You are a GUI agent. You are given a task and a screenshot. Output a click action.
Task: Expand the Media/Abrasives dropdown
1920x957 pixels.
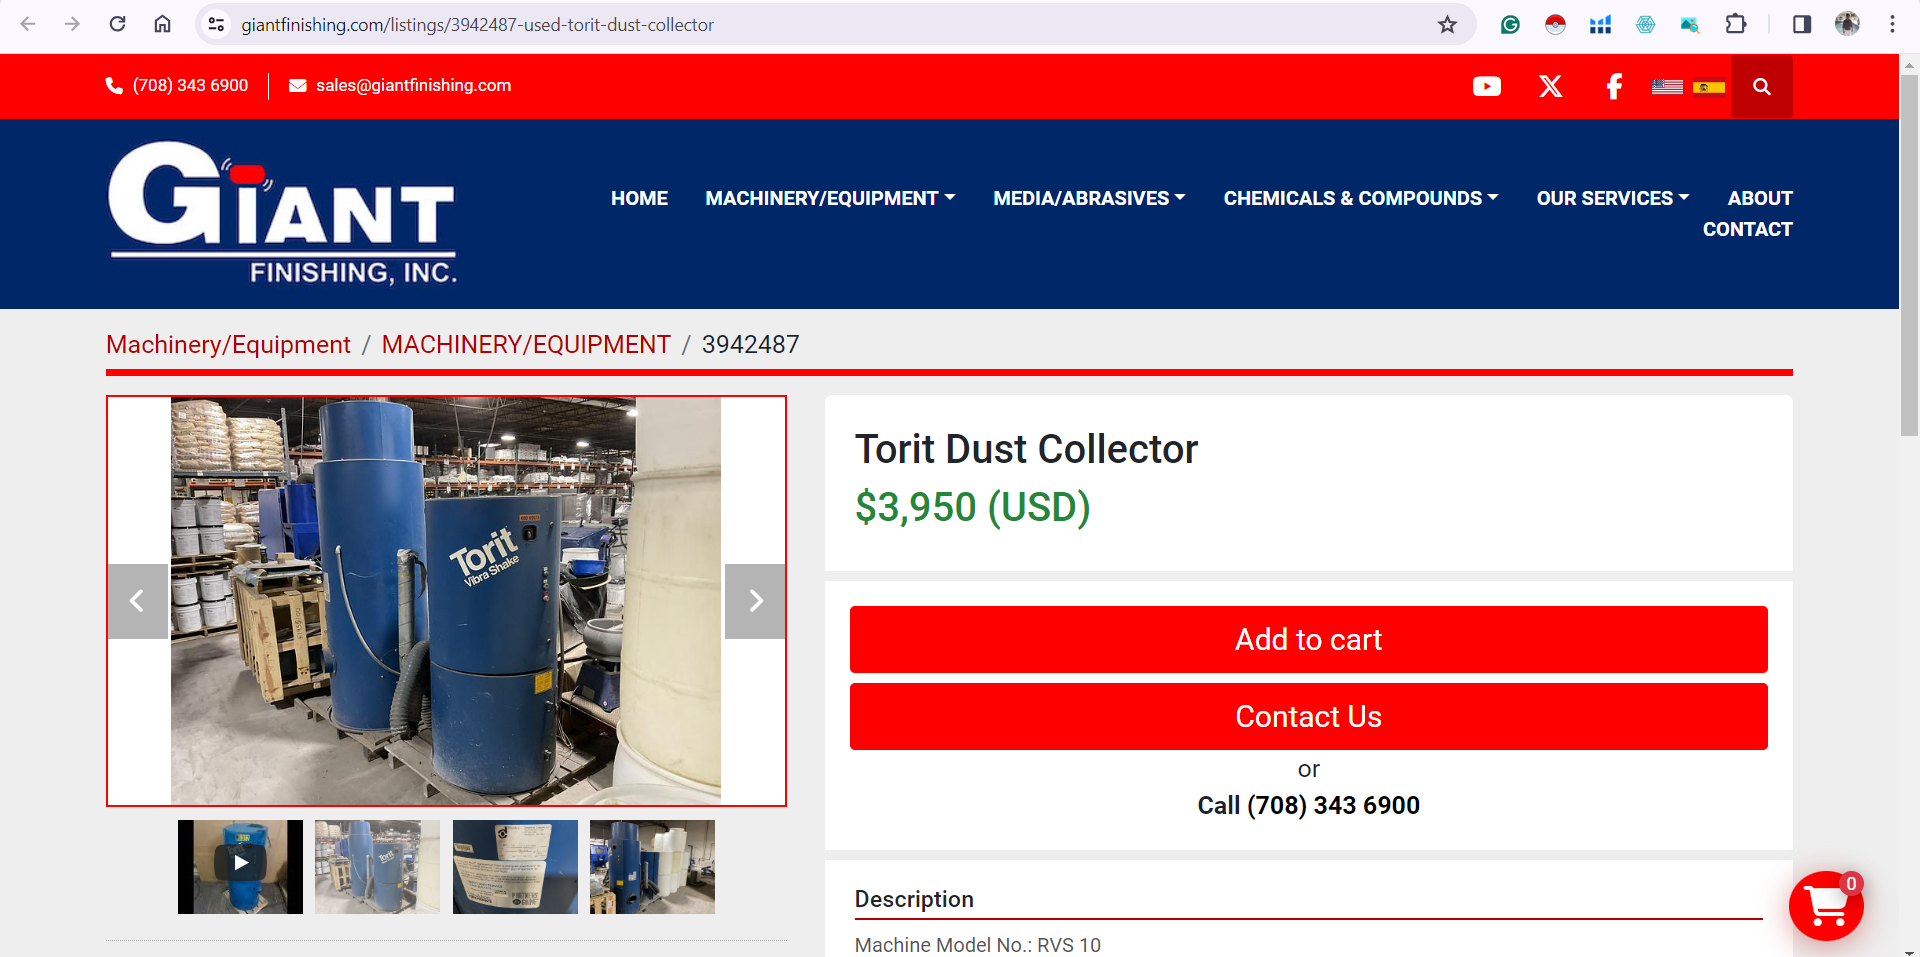(1089, 198)
